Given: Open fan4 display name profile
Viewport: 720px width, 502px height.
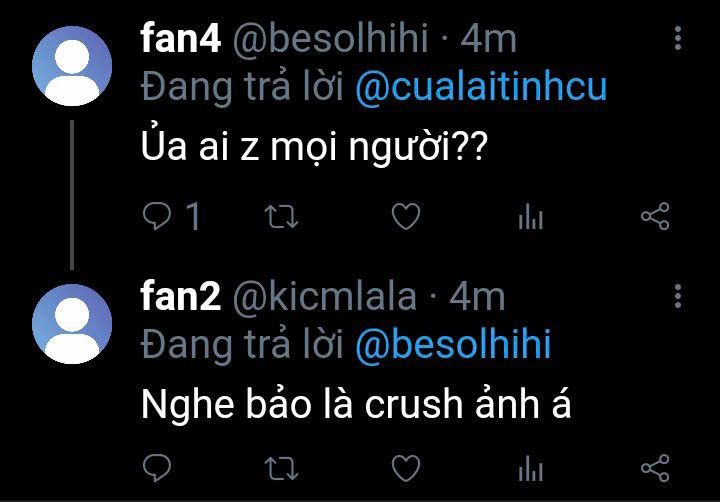Looking at the screenshot, I should (181, 39).
